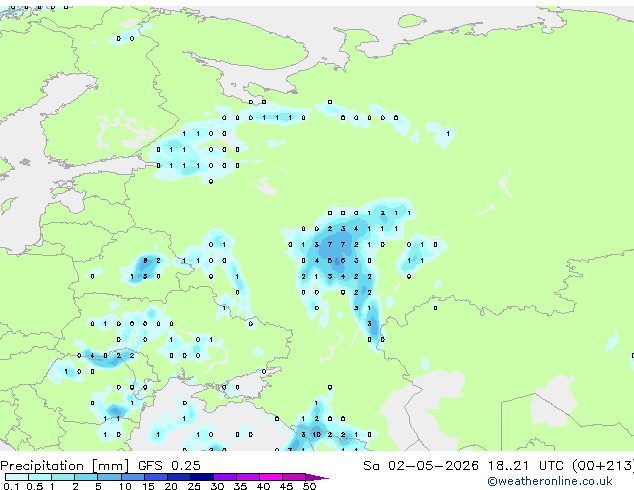The height and width of the screenshot is (490, 634).
Task: Pick the 35–40 mm purple-magenta swatch
Action: [x=247, y=477]
